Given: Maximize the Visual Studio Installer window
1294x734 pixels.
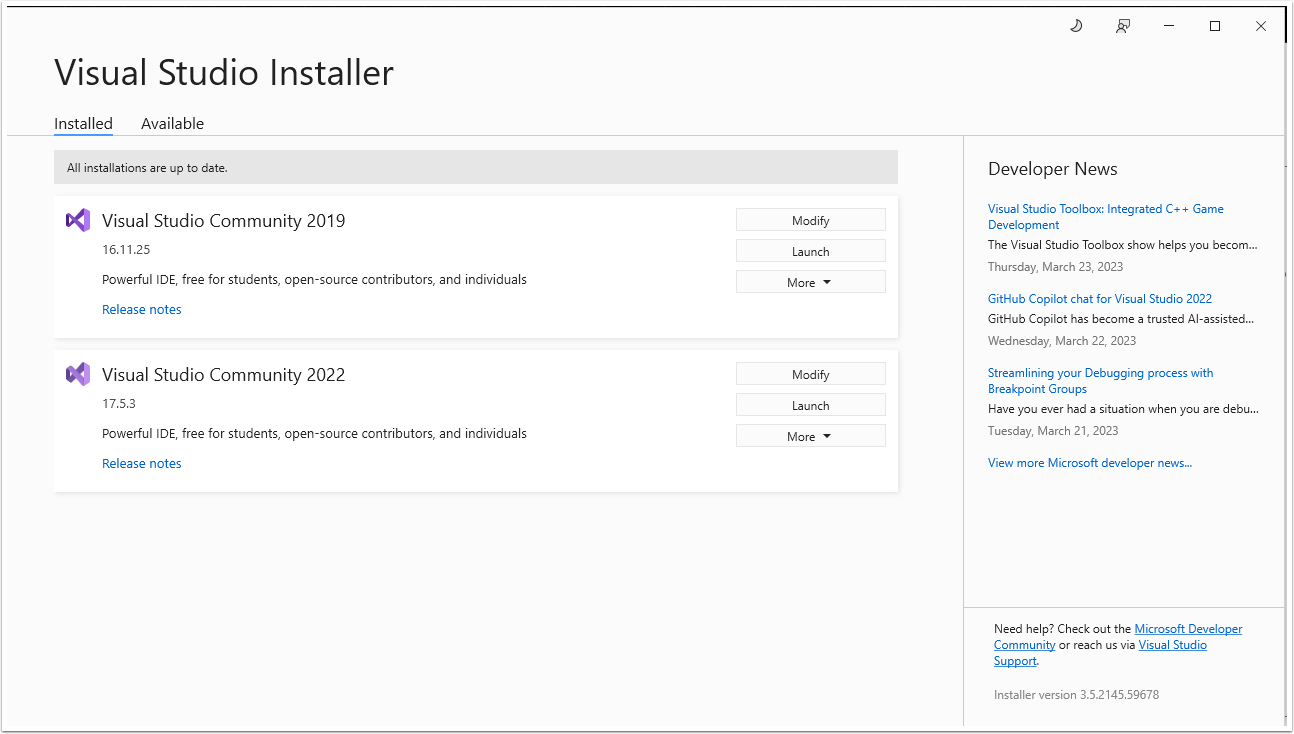Looking at the screenshot, I should [1215, 26].
